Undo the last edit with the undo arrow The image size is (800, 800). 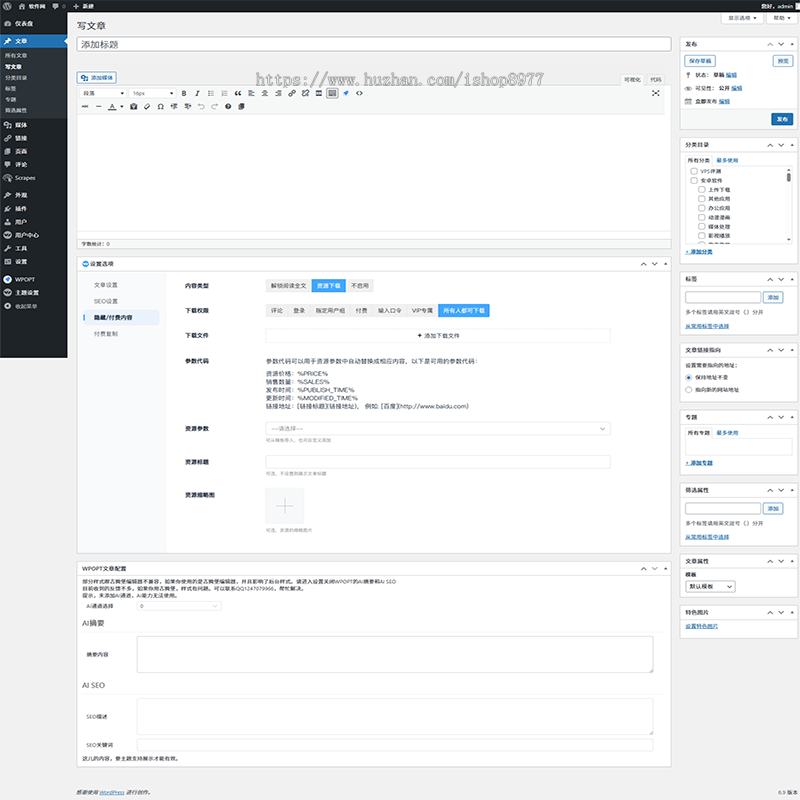(x=201, y=107)
